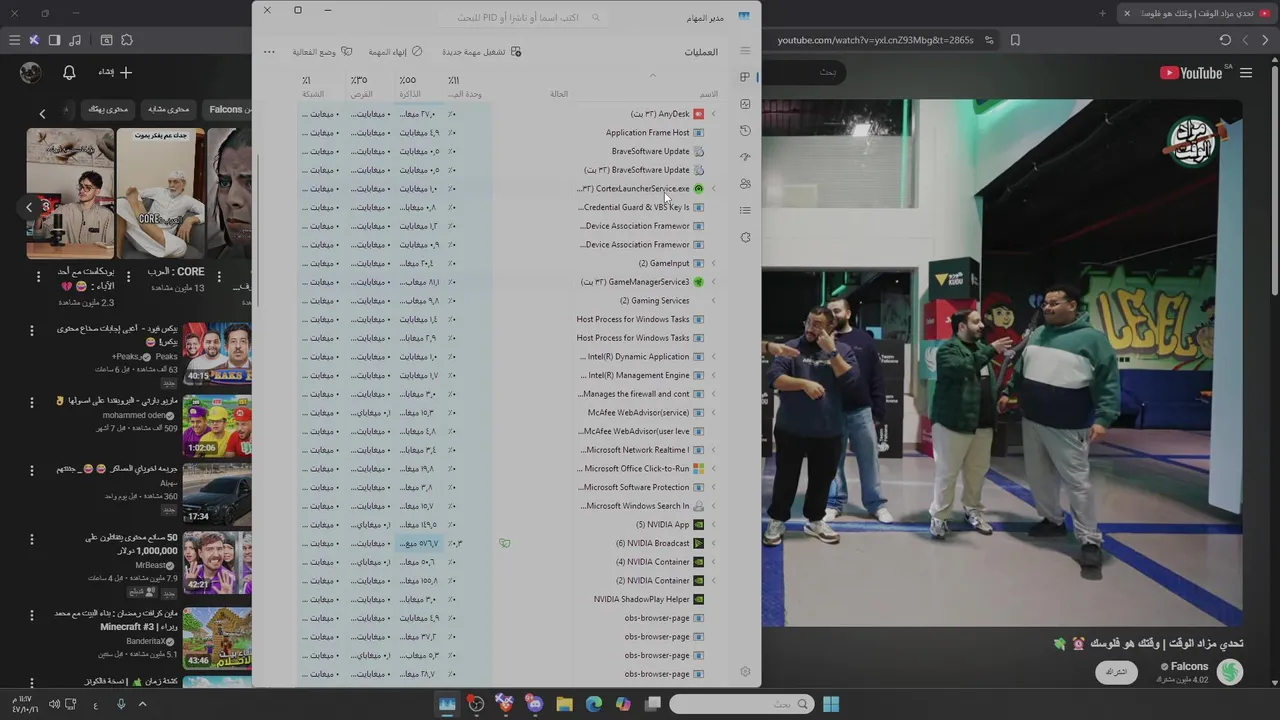The width and height of the screenshot is (1280, 720).
Task: Open the Services icon in Task Manager sidebar
Action: [745, 237]
